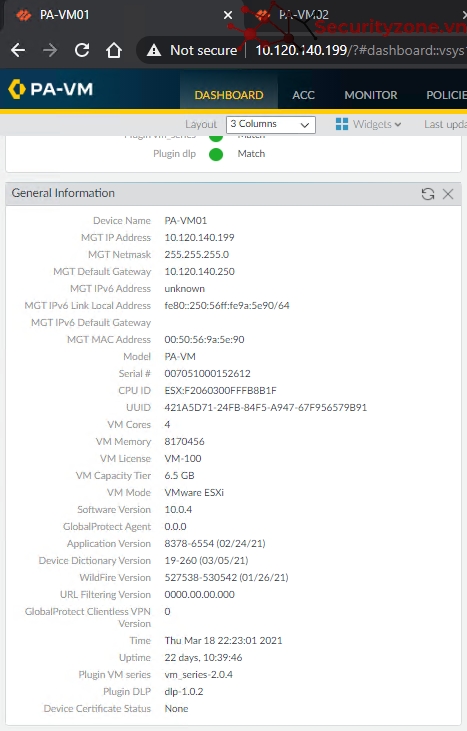Viewport: 467px width, 731px height.
Task: Select GlobalProtect Agent value 0.0.0
Action: 175,527
